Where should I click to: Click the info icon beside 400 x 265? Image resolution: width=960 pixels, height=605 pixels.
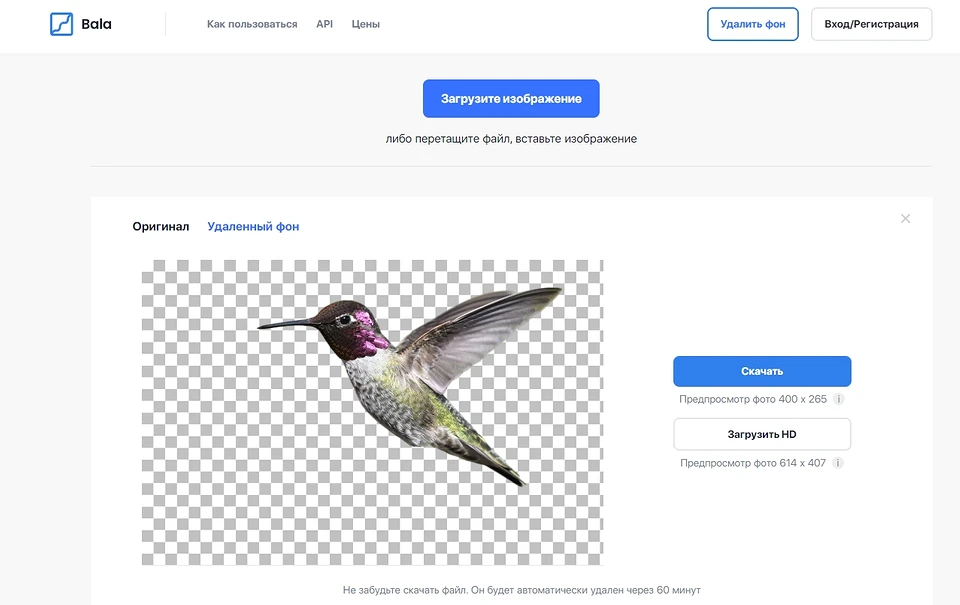click(839, 399)
